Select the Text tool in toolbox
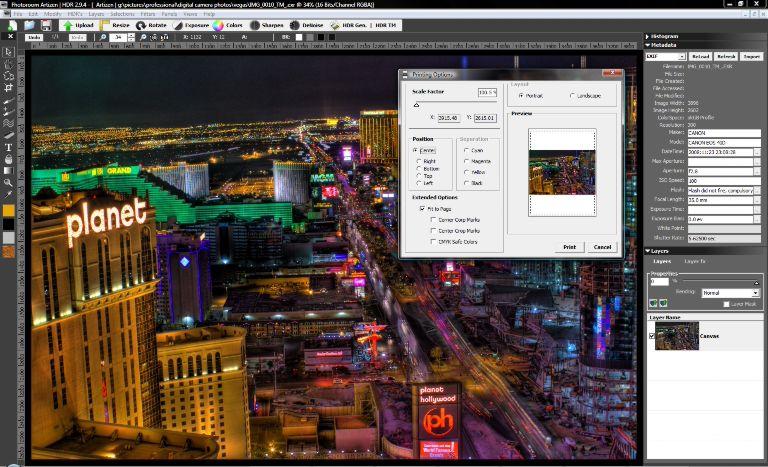Viewport: 768px width, 467px height. click(x=8, y=147)
